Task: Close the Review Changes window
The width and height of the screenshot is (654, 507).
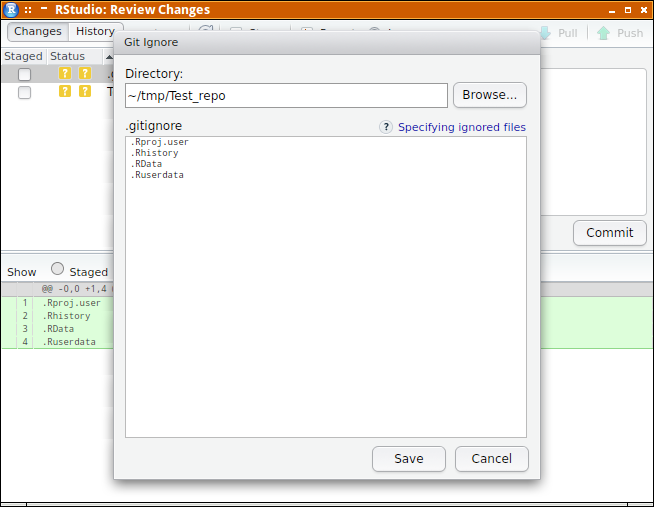Action: tap(644, 10)
